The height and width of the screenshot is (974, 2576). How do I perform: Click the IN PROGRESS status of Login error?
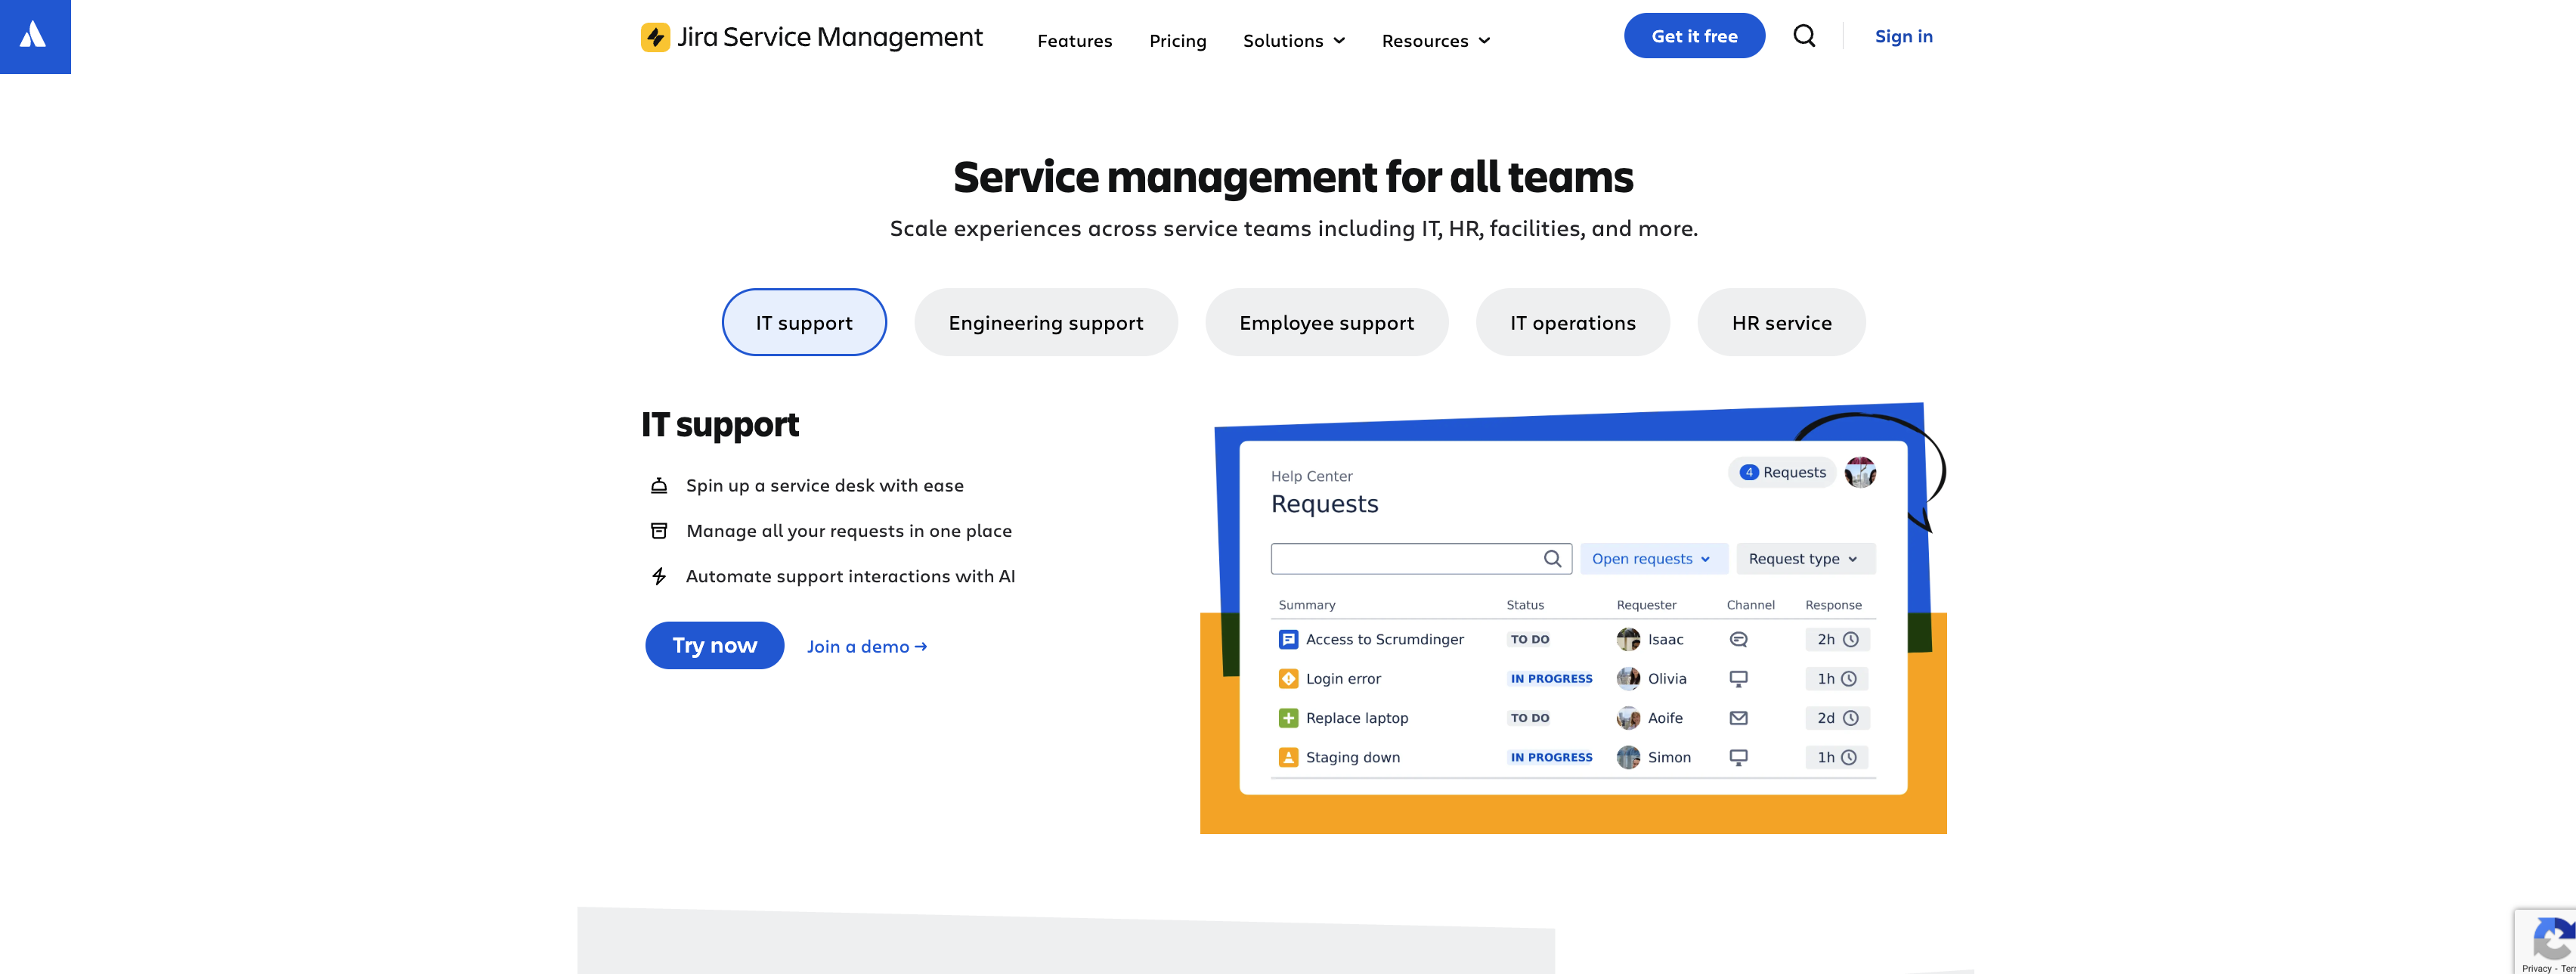1551,679
